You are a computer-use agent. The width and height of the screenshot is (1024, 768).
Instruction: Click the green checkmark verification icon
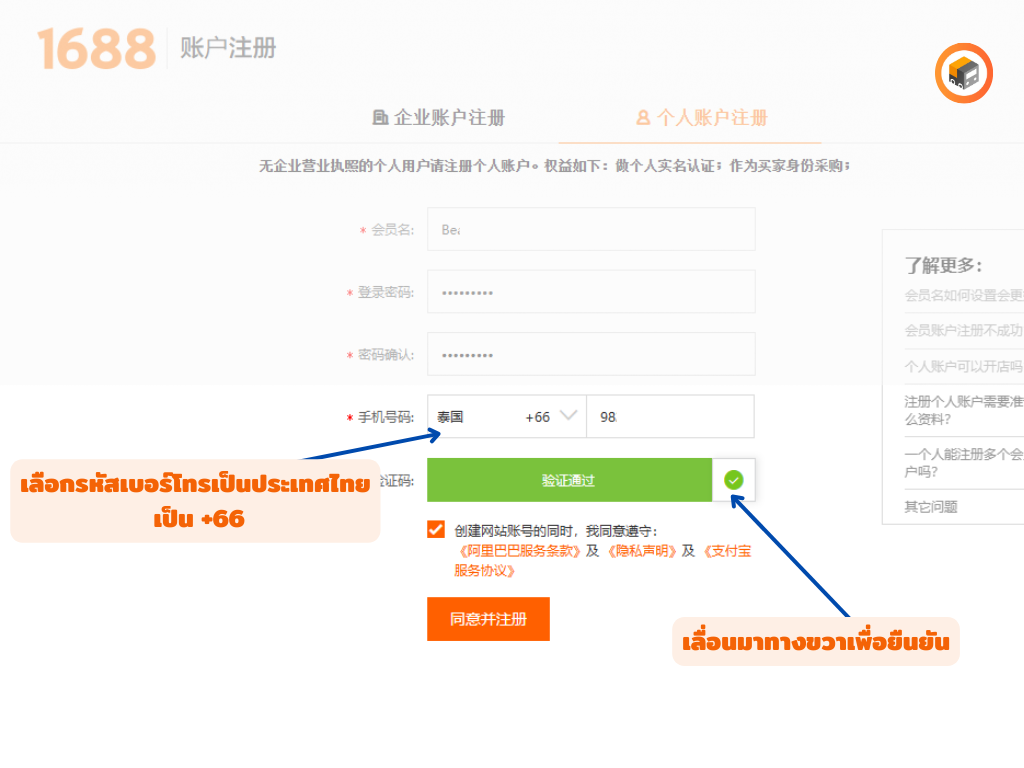pos(734,480)
